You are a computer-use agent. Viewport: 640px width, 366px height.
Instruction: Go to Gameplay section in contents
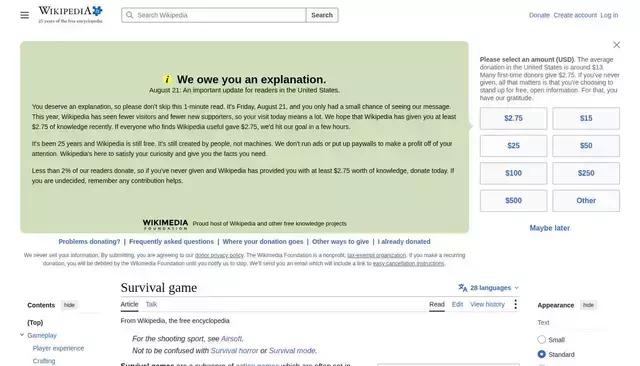coord(42,335)
